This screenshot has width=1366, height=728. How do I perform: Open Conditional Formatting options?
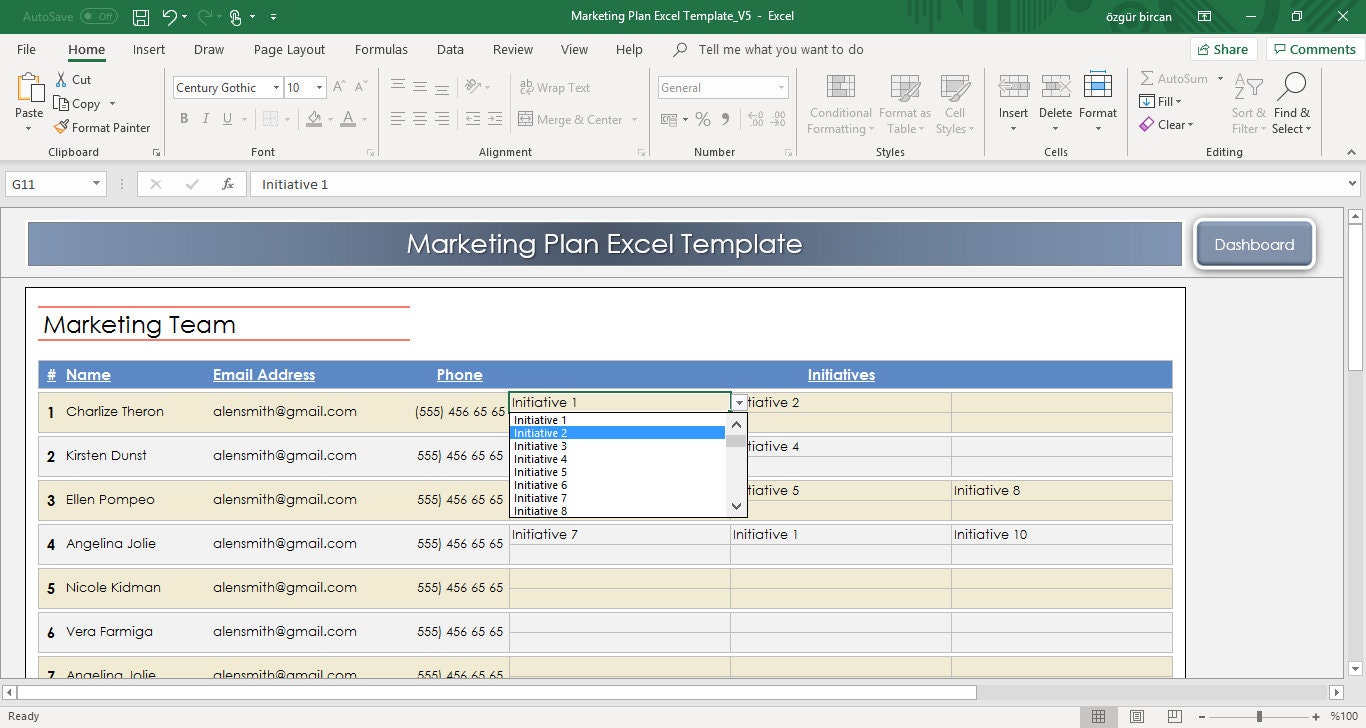pos(839,104)
